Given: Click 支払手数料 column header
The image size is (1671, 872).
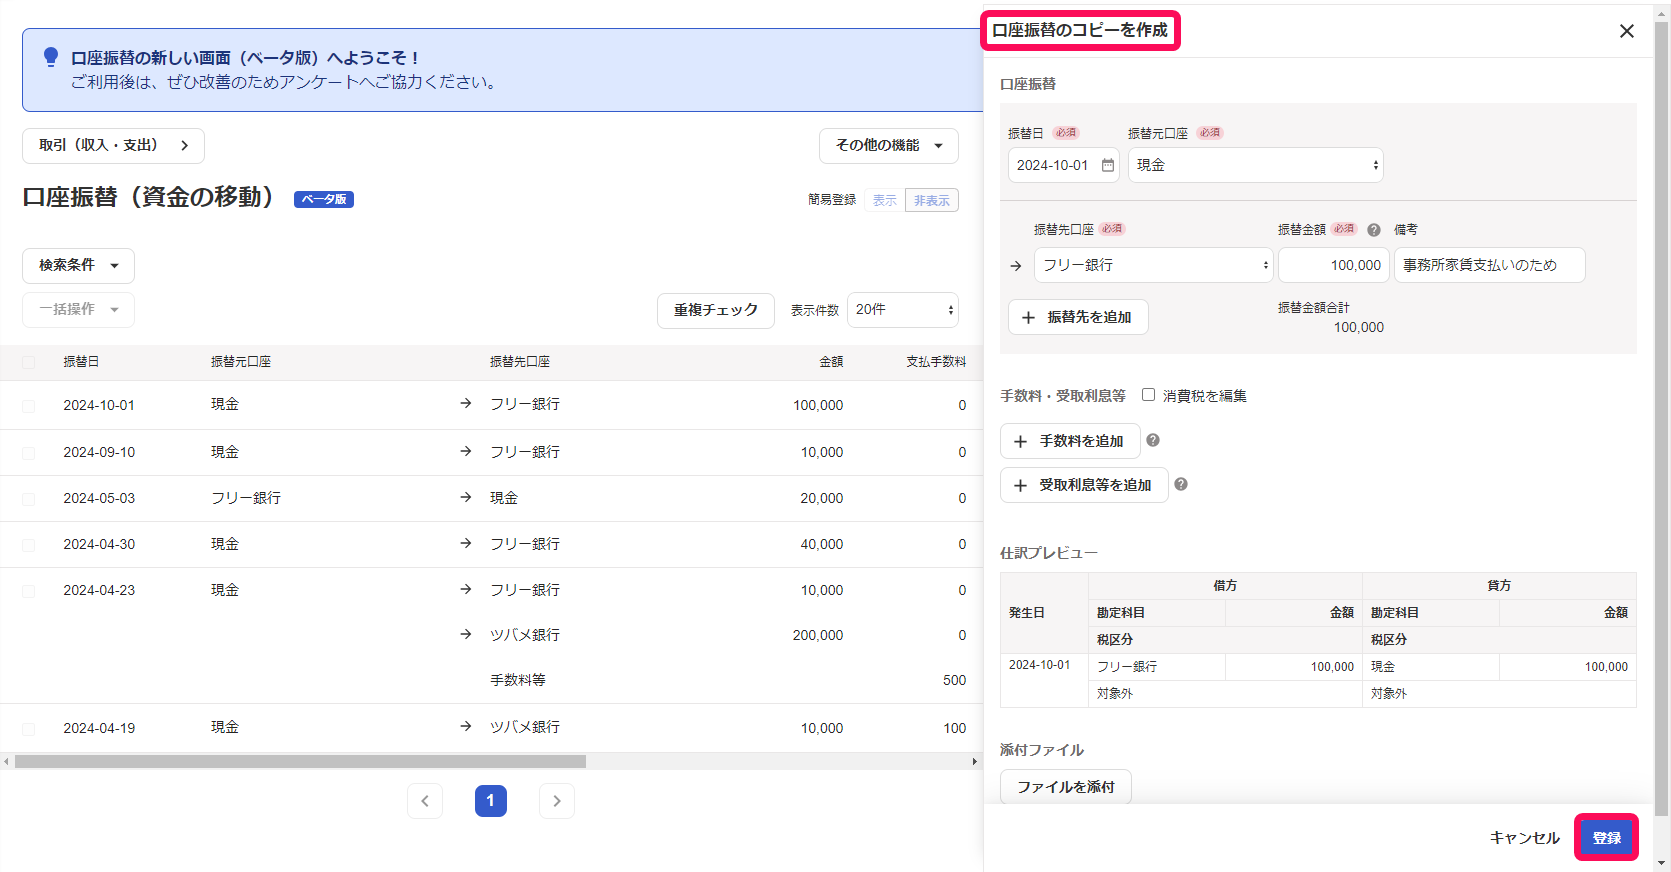Looking at the screenshot, I should tap(936, 362).
